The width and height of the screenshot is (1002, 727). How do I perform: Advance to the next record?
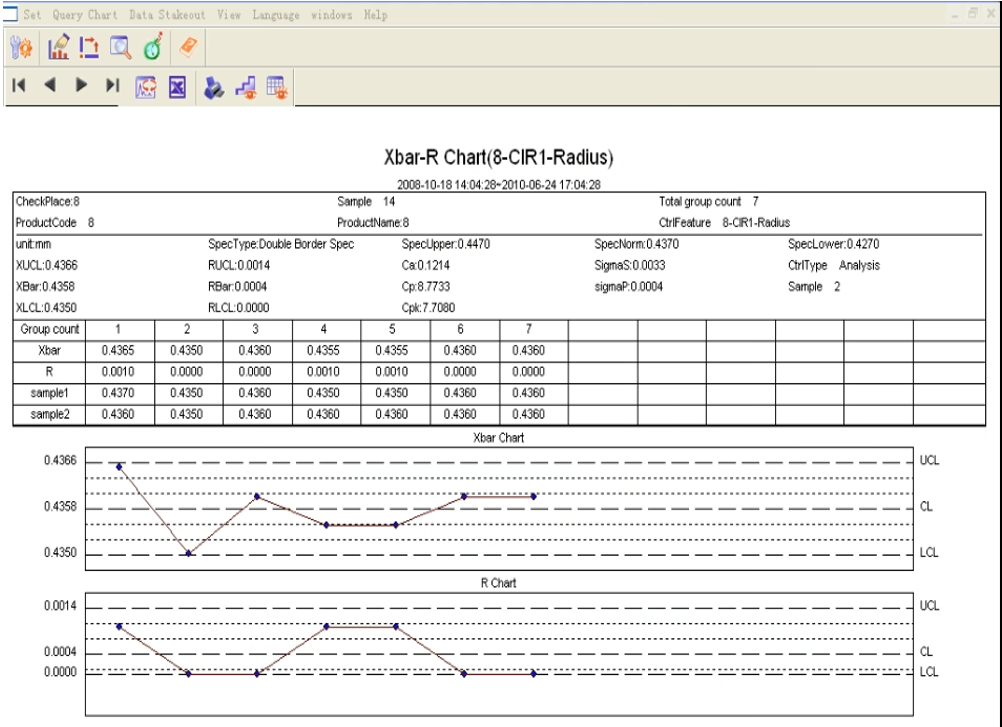(x=81, y=87)
